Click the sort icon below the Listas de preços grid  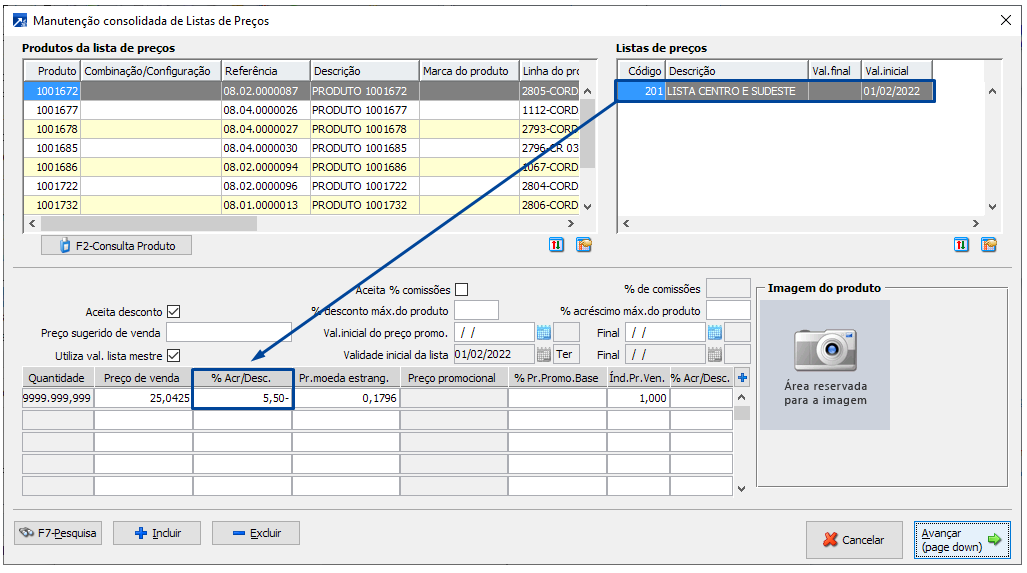[x=962, y=245]
